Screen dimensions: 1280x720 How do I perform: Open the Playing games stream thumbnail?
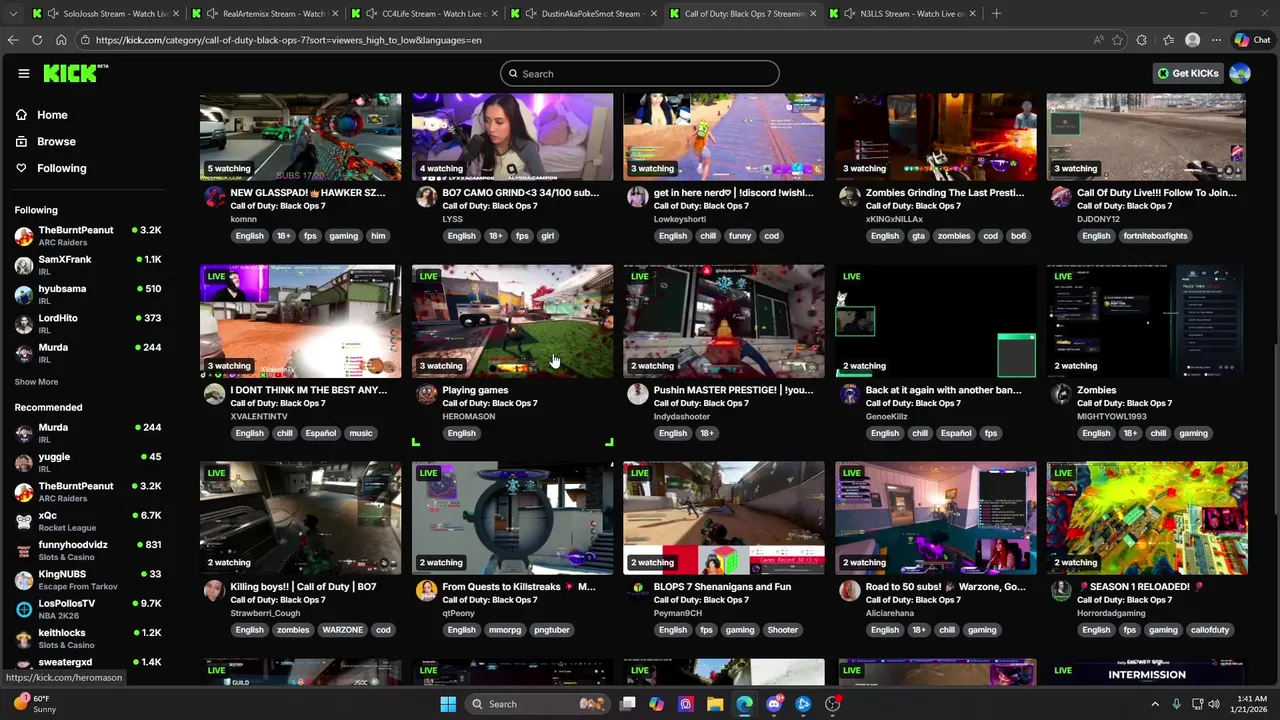point(512,321)
